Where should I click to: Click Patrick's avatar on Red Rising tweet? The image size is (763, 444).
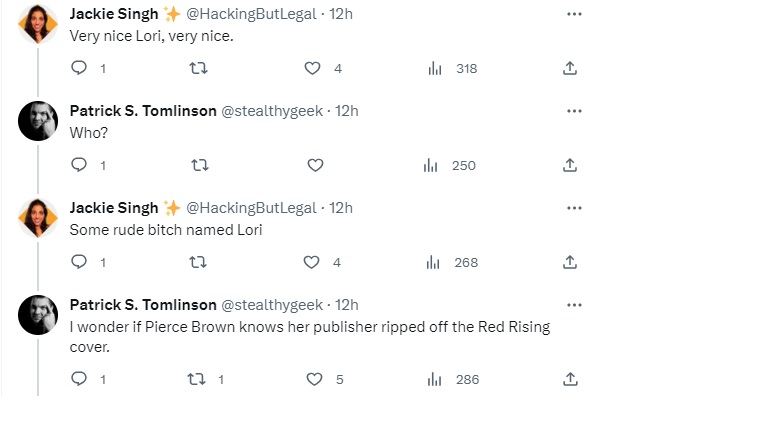tap(39, 316)
